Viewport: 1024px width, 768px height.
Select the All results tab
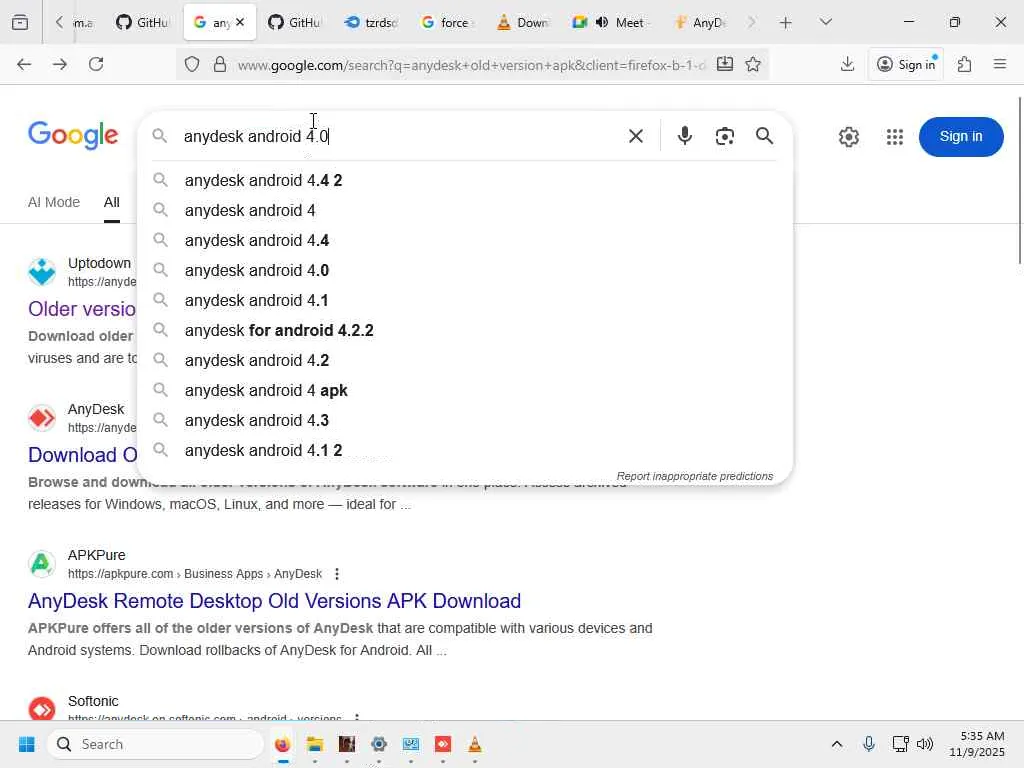(112, 202)
